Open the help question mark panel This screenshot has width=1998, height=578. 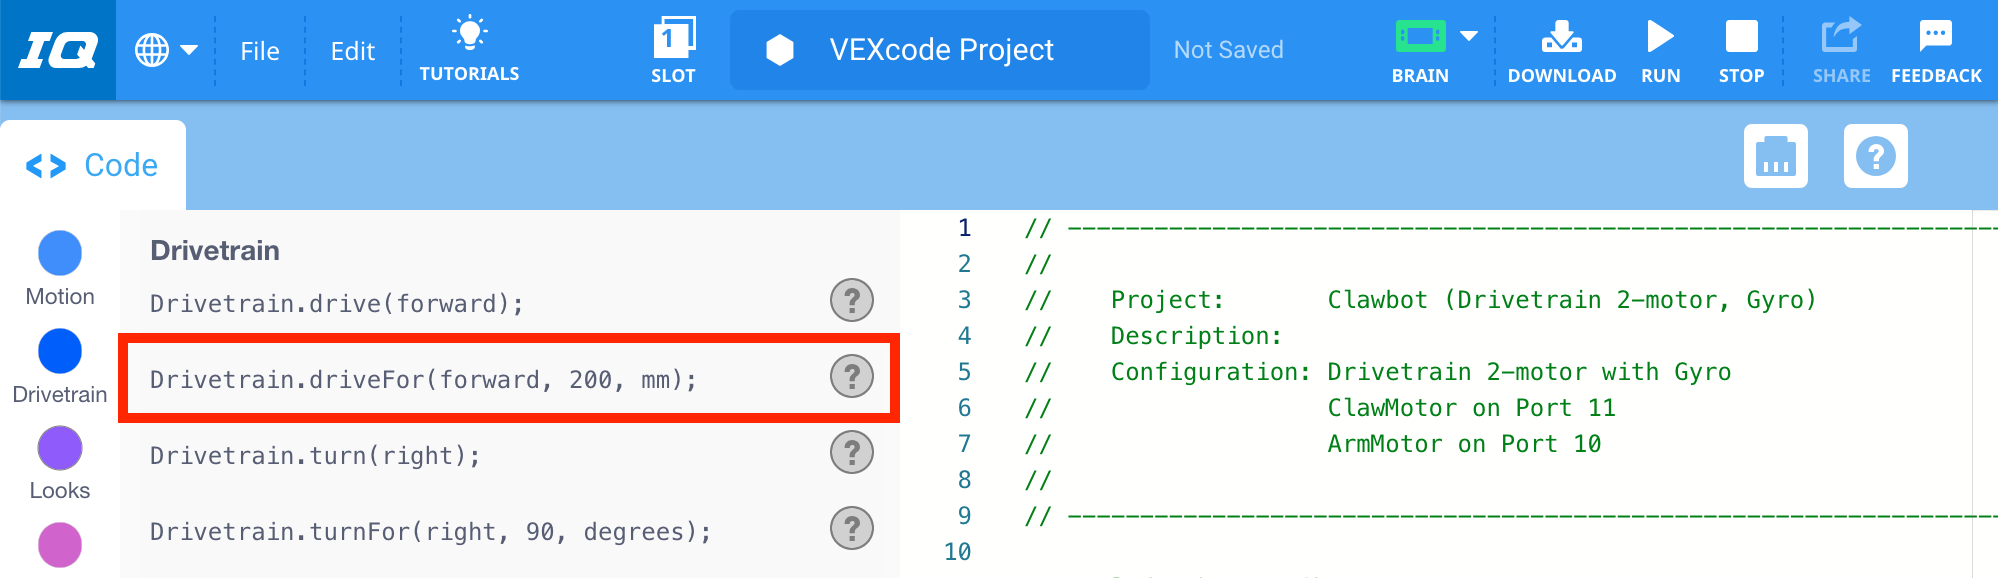point(1876,156)
